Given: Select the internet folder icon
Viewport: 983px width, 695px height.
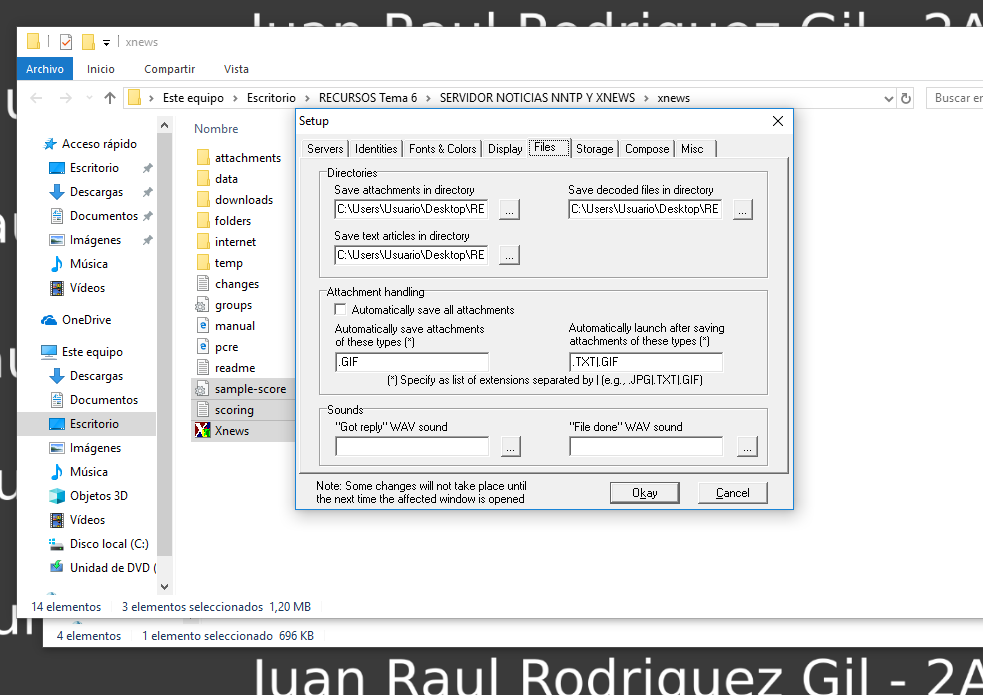Looking at the screenshot, I should 203,241.
